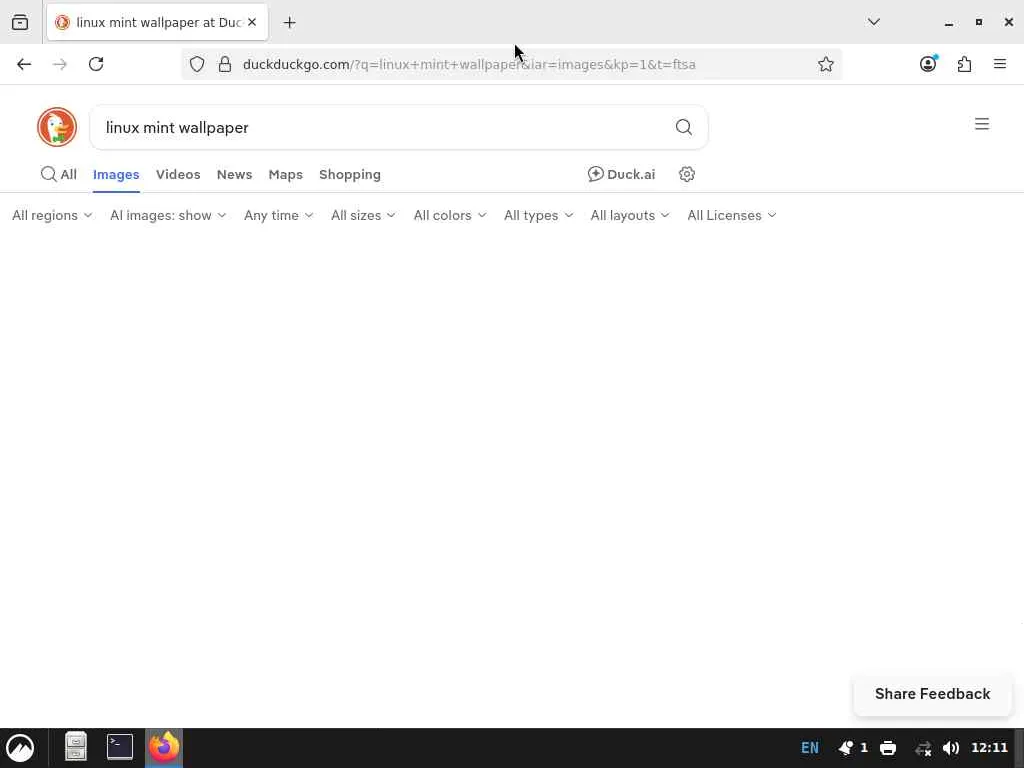This screenshot has width=1024, height=768.
Task: List all tabs dropdown arrow
Action: [874, 22]
